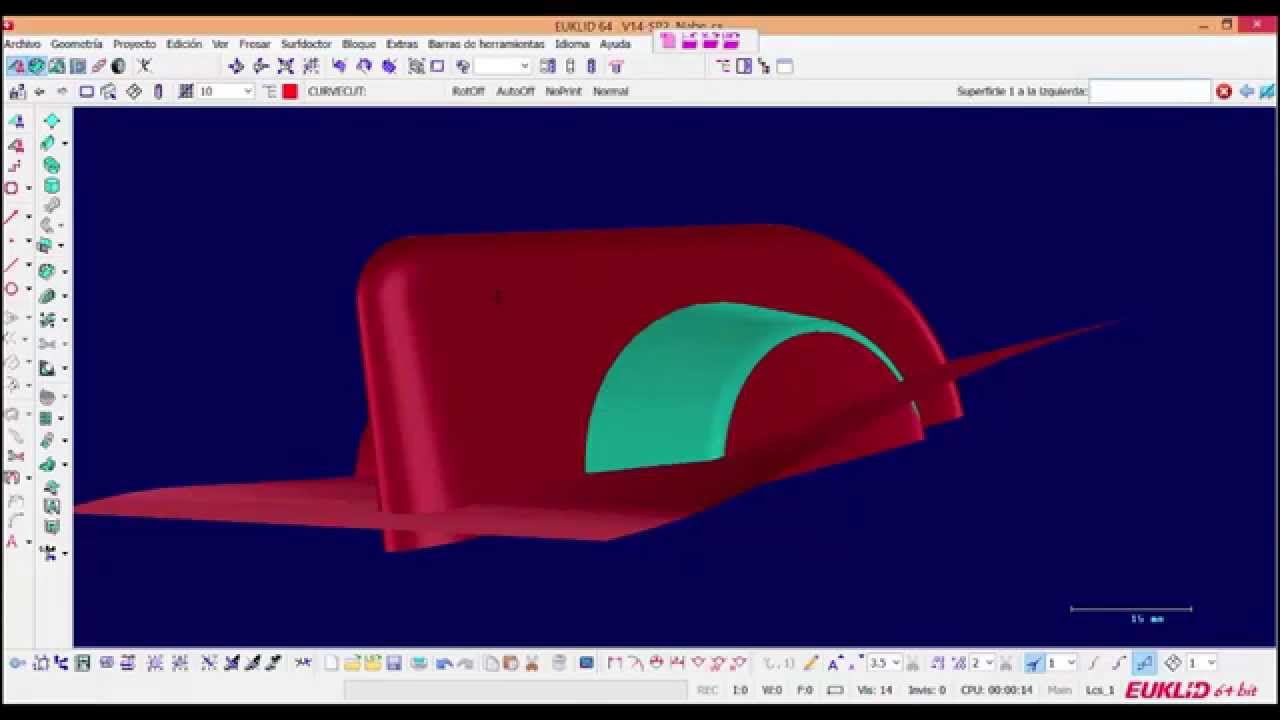The image size is (1280, 720).
Task: Click the red cancel input button
Action: pos(1224,91)
